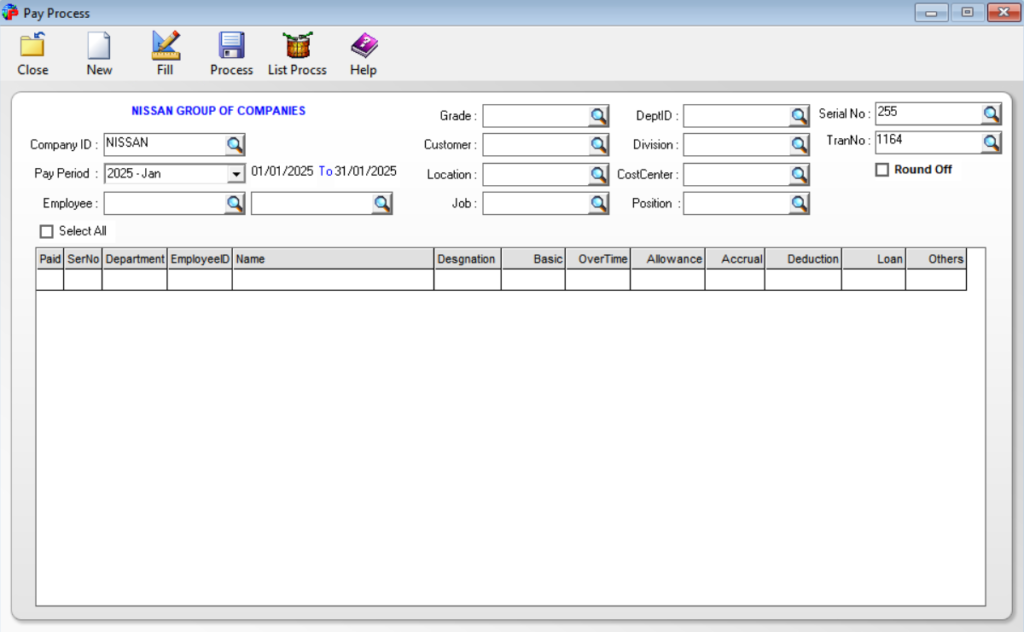Click the Name column header

[333, 259]
